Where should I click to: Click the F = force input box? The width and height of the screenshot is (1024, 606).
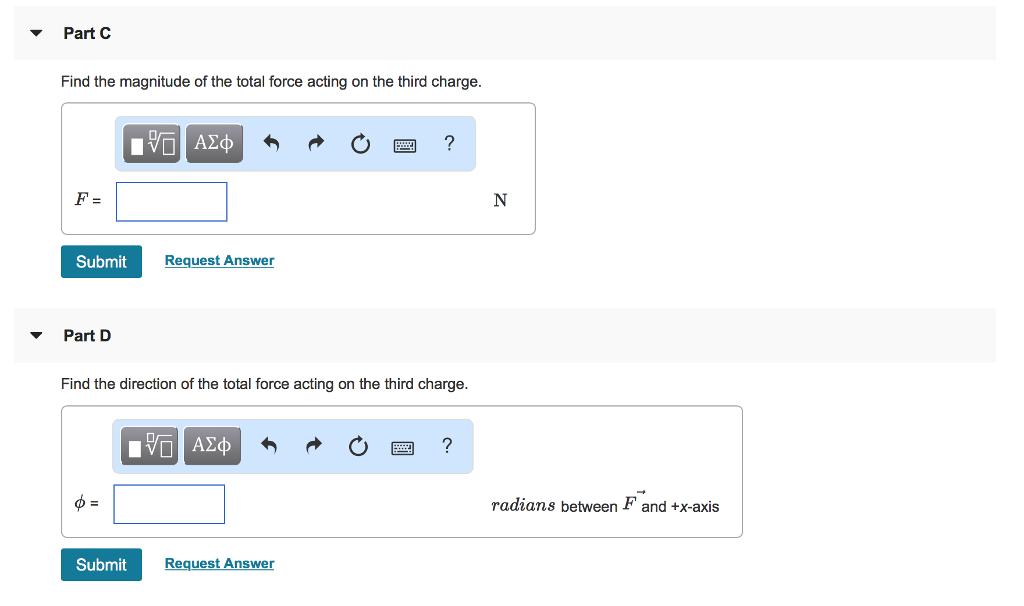coord(172,202)
